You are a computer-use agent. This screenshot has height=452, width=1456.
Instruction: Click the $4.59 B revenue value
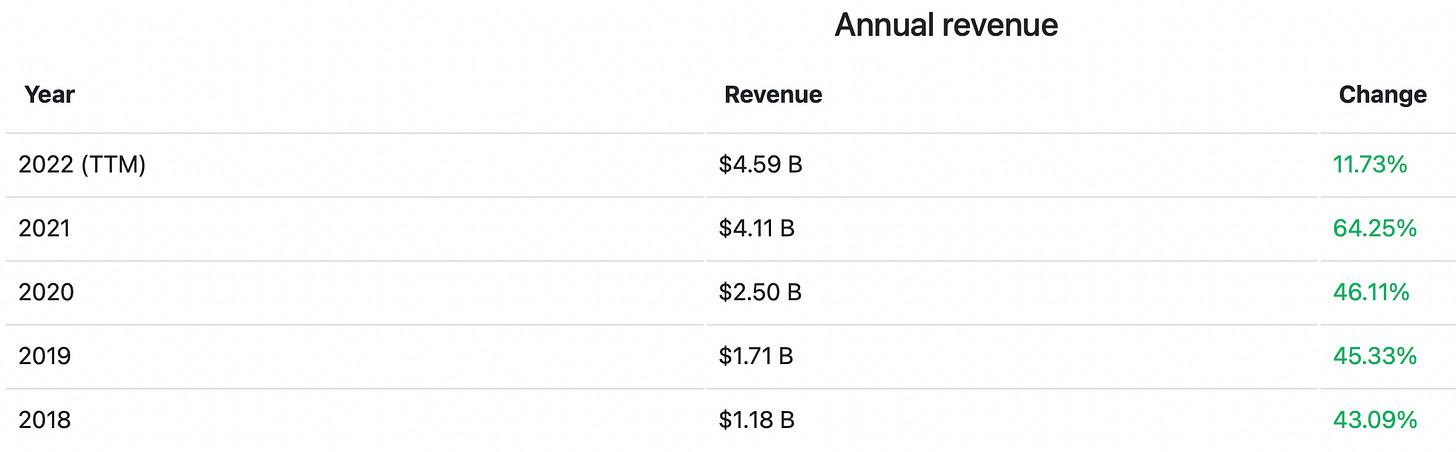pyautogui.click(x=760, y=165)
